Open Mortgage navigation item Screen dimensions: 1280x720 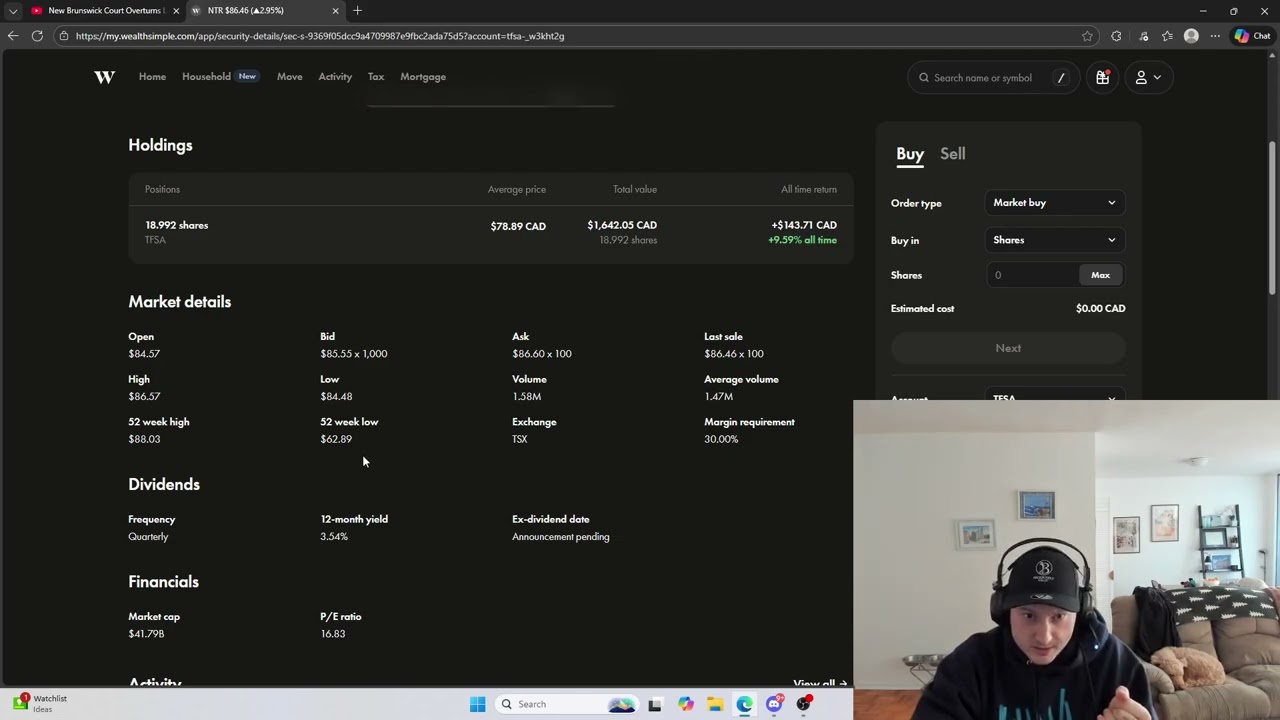click(x=423, y=76)
